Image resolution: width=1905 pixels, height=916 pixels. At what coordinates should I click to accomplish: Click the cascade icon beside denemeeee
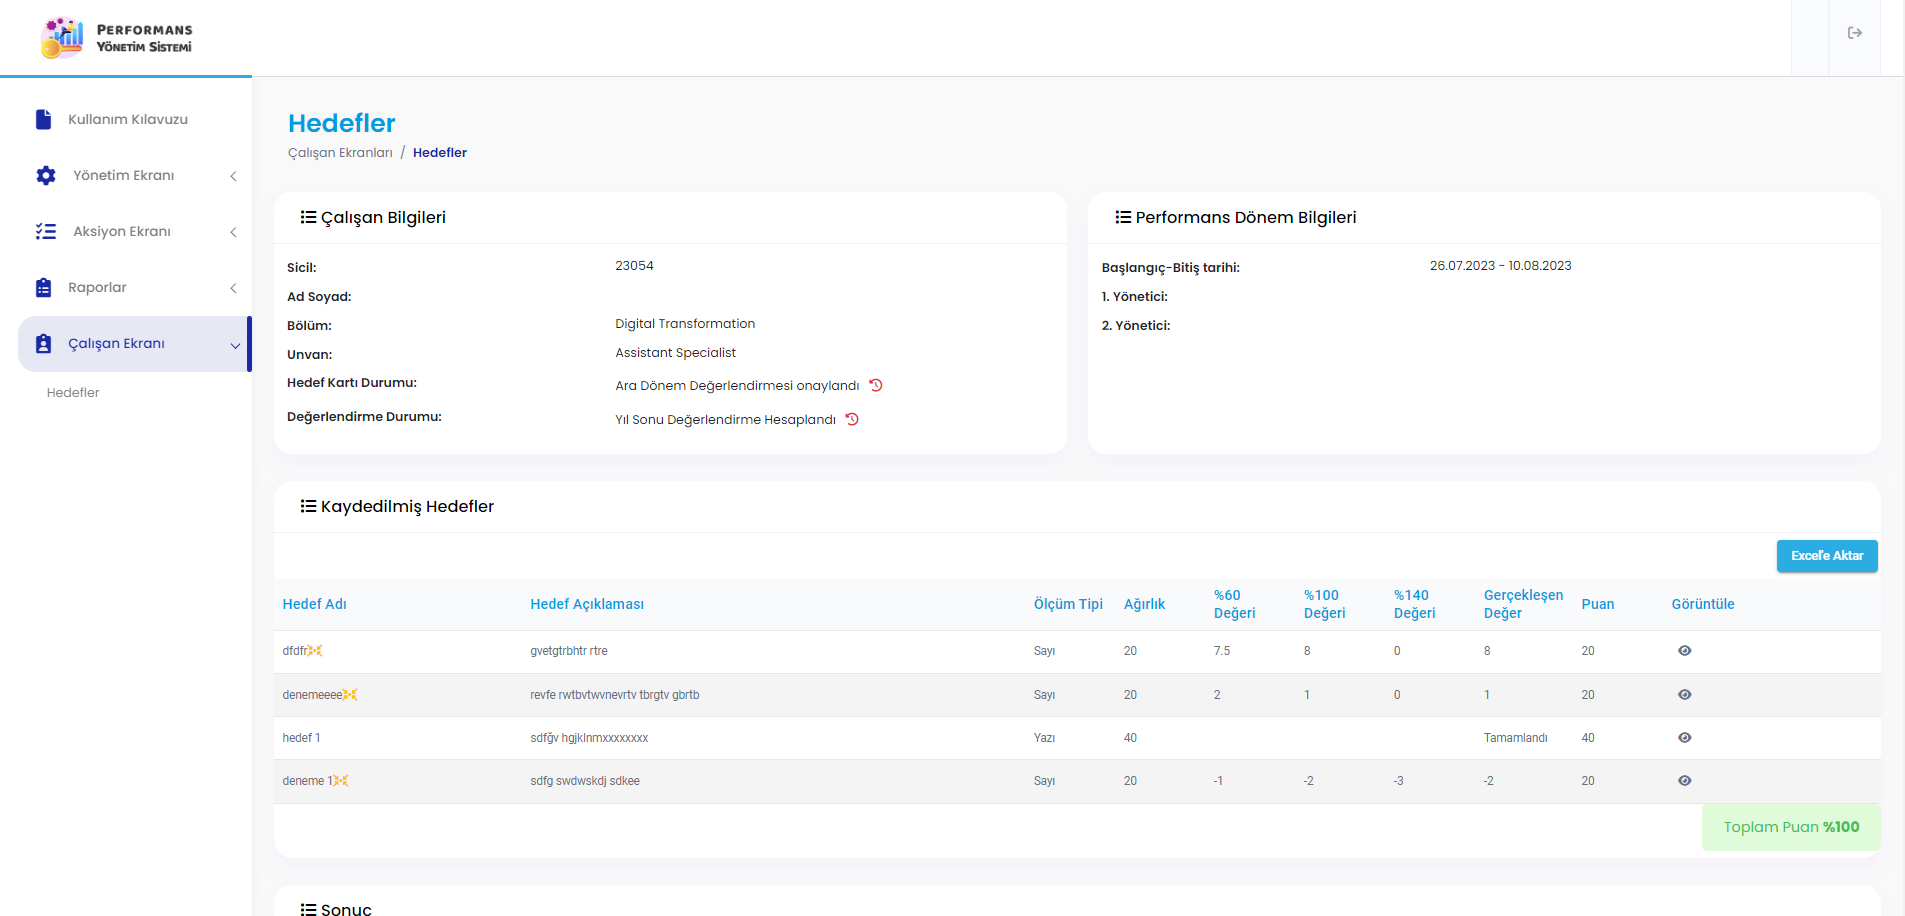350,694
